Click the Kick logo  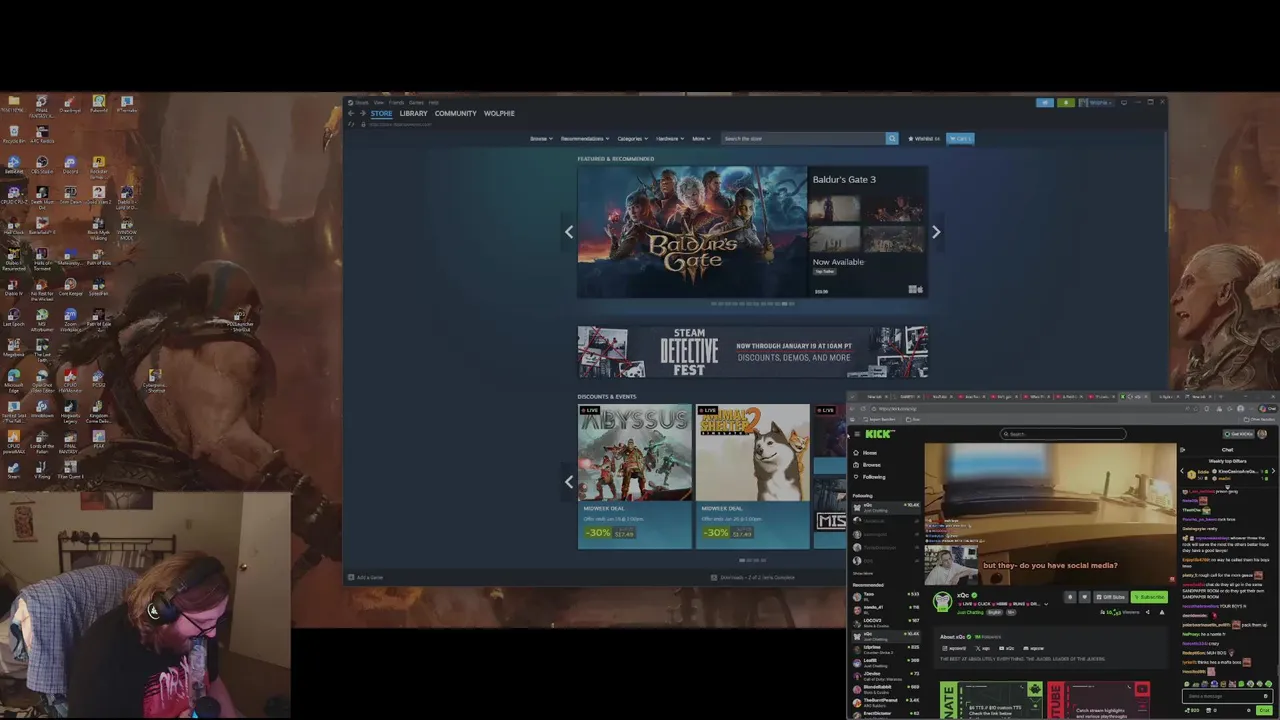click(879, 434)
